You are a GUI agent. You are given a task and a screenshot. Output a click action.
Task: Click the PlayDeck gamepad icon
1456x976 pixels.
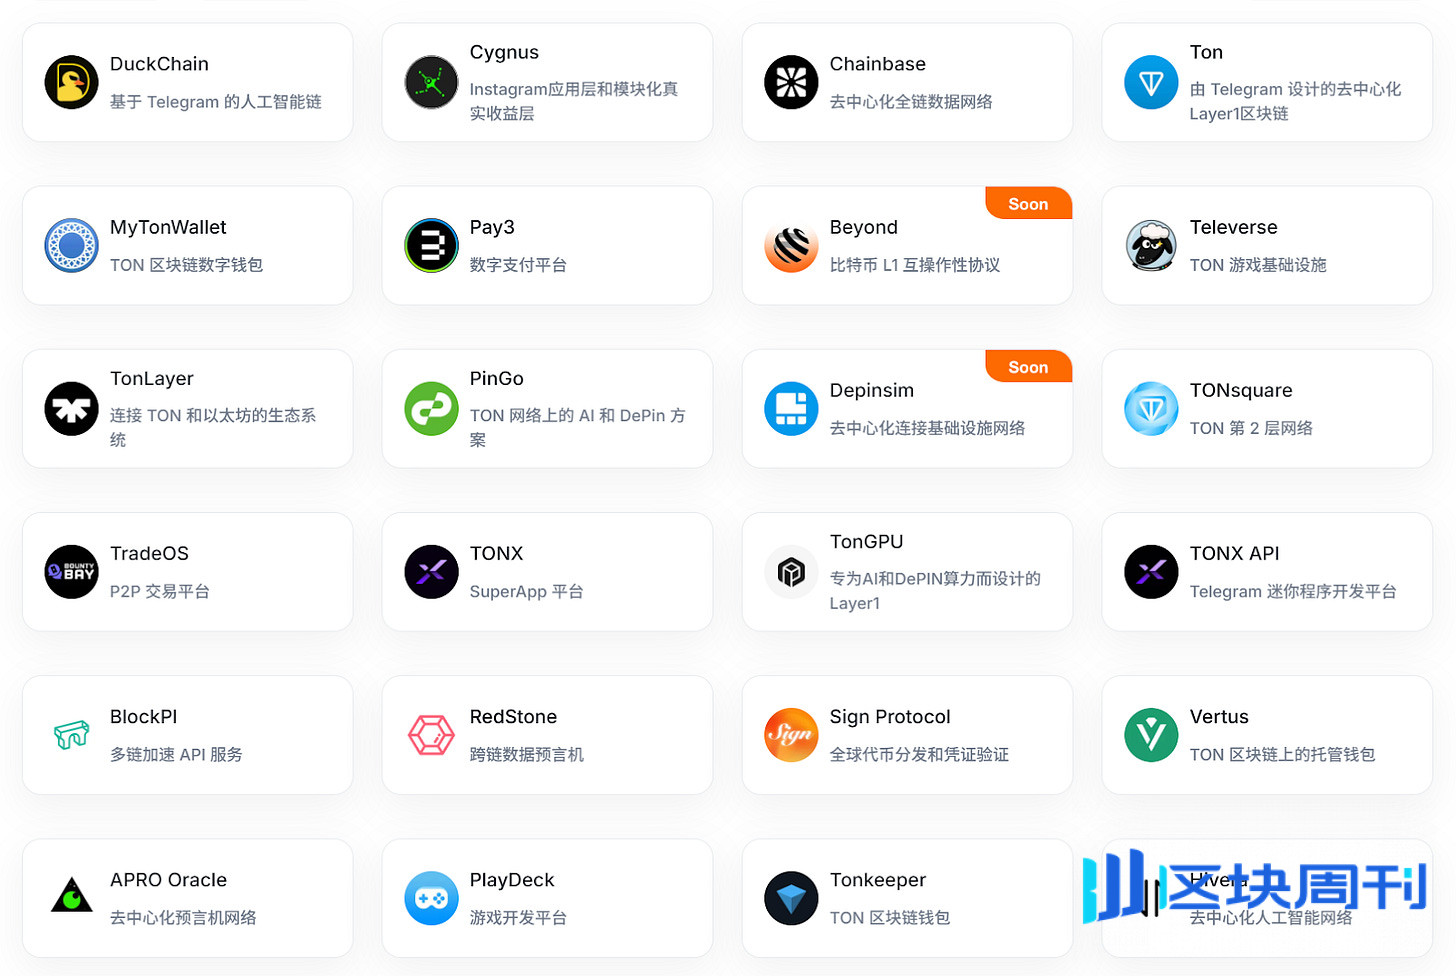click(x=431, y=898)
